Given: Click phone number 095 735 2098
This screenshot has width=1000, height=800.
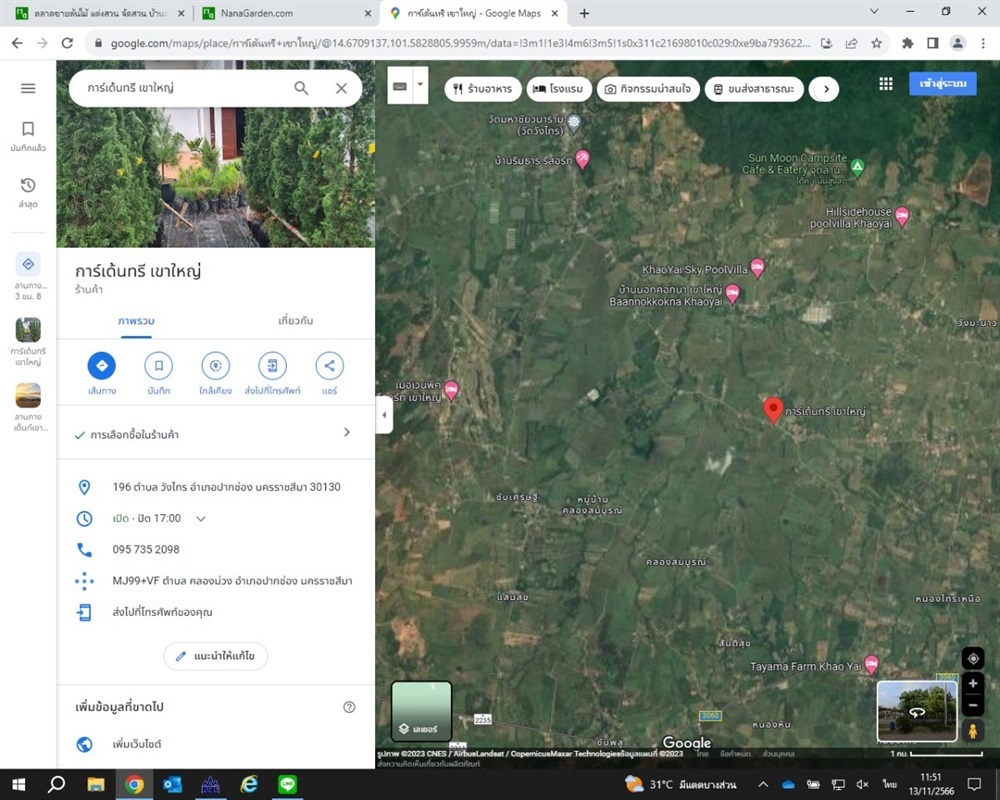Looking at the screenshot, I should click(x=146, y=549).
